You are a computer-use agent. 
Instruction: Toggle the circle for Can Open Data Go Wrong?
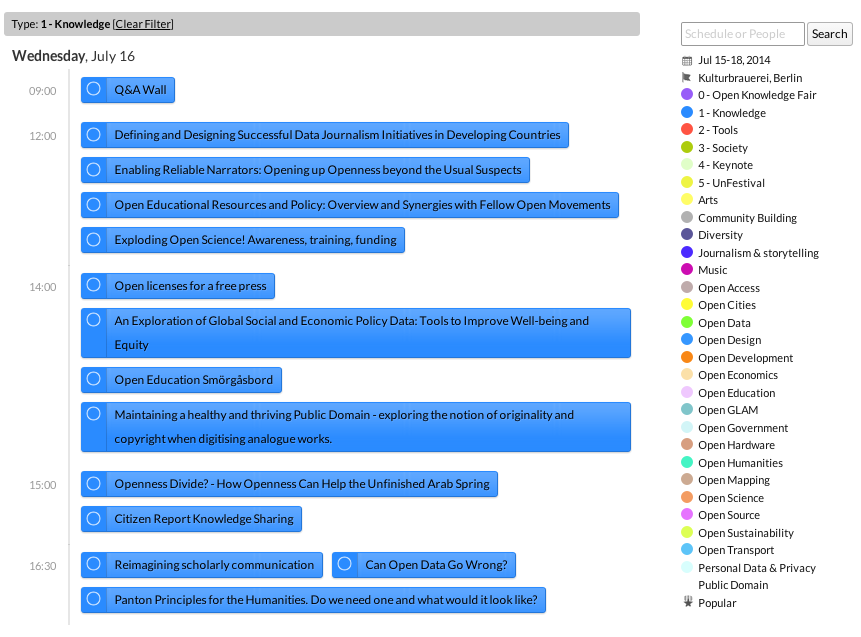coord(345,564)
